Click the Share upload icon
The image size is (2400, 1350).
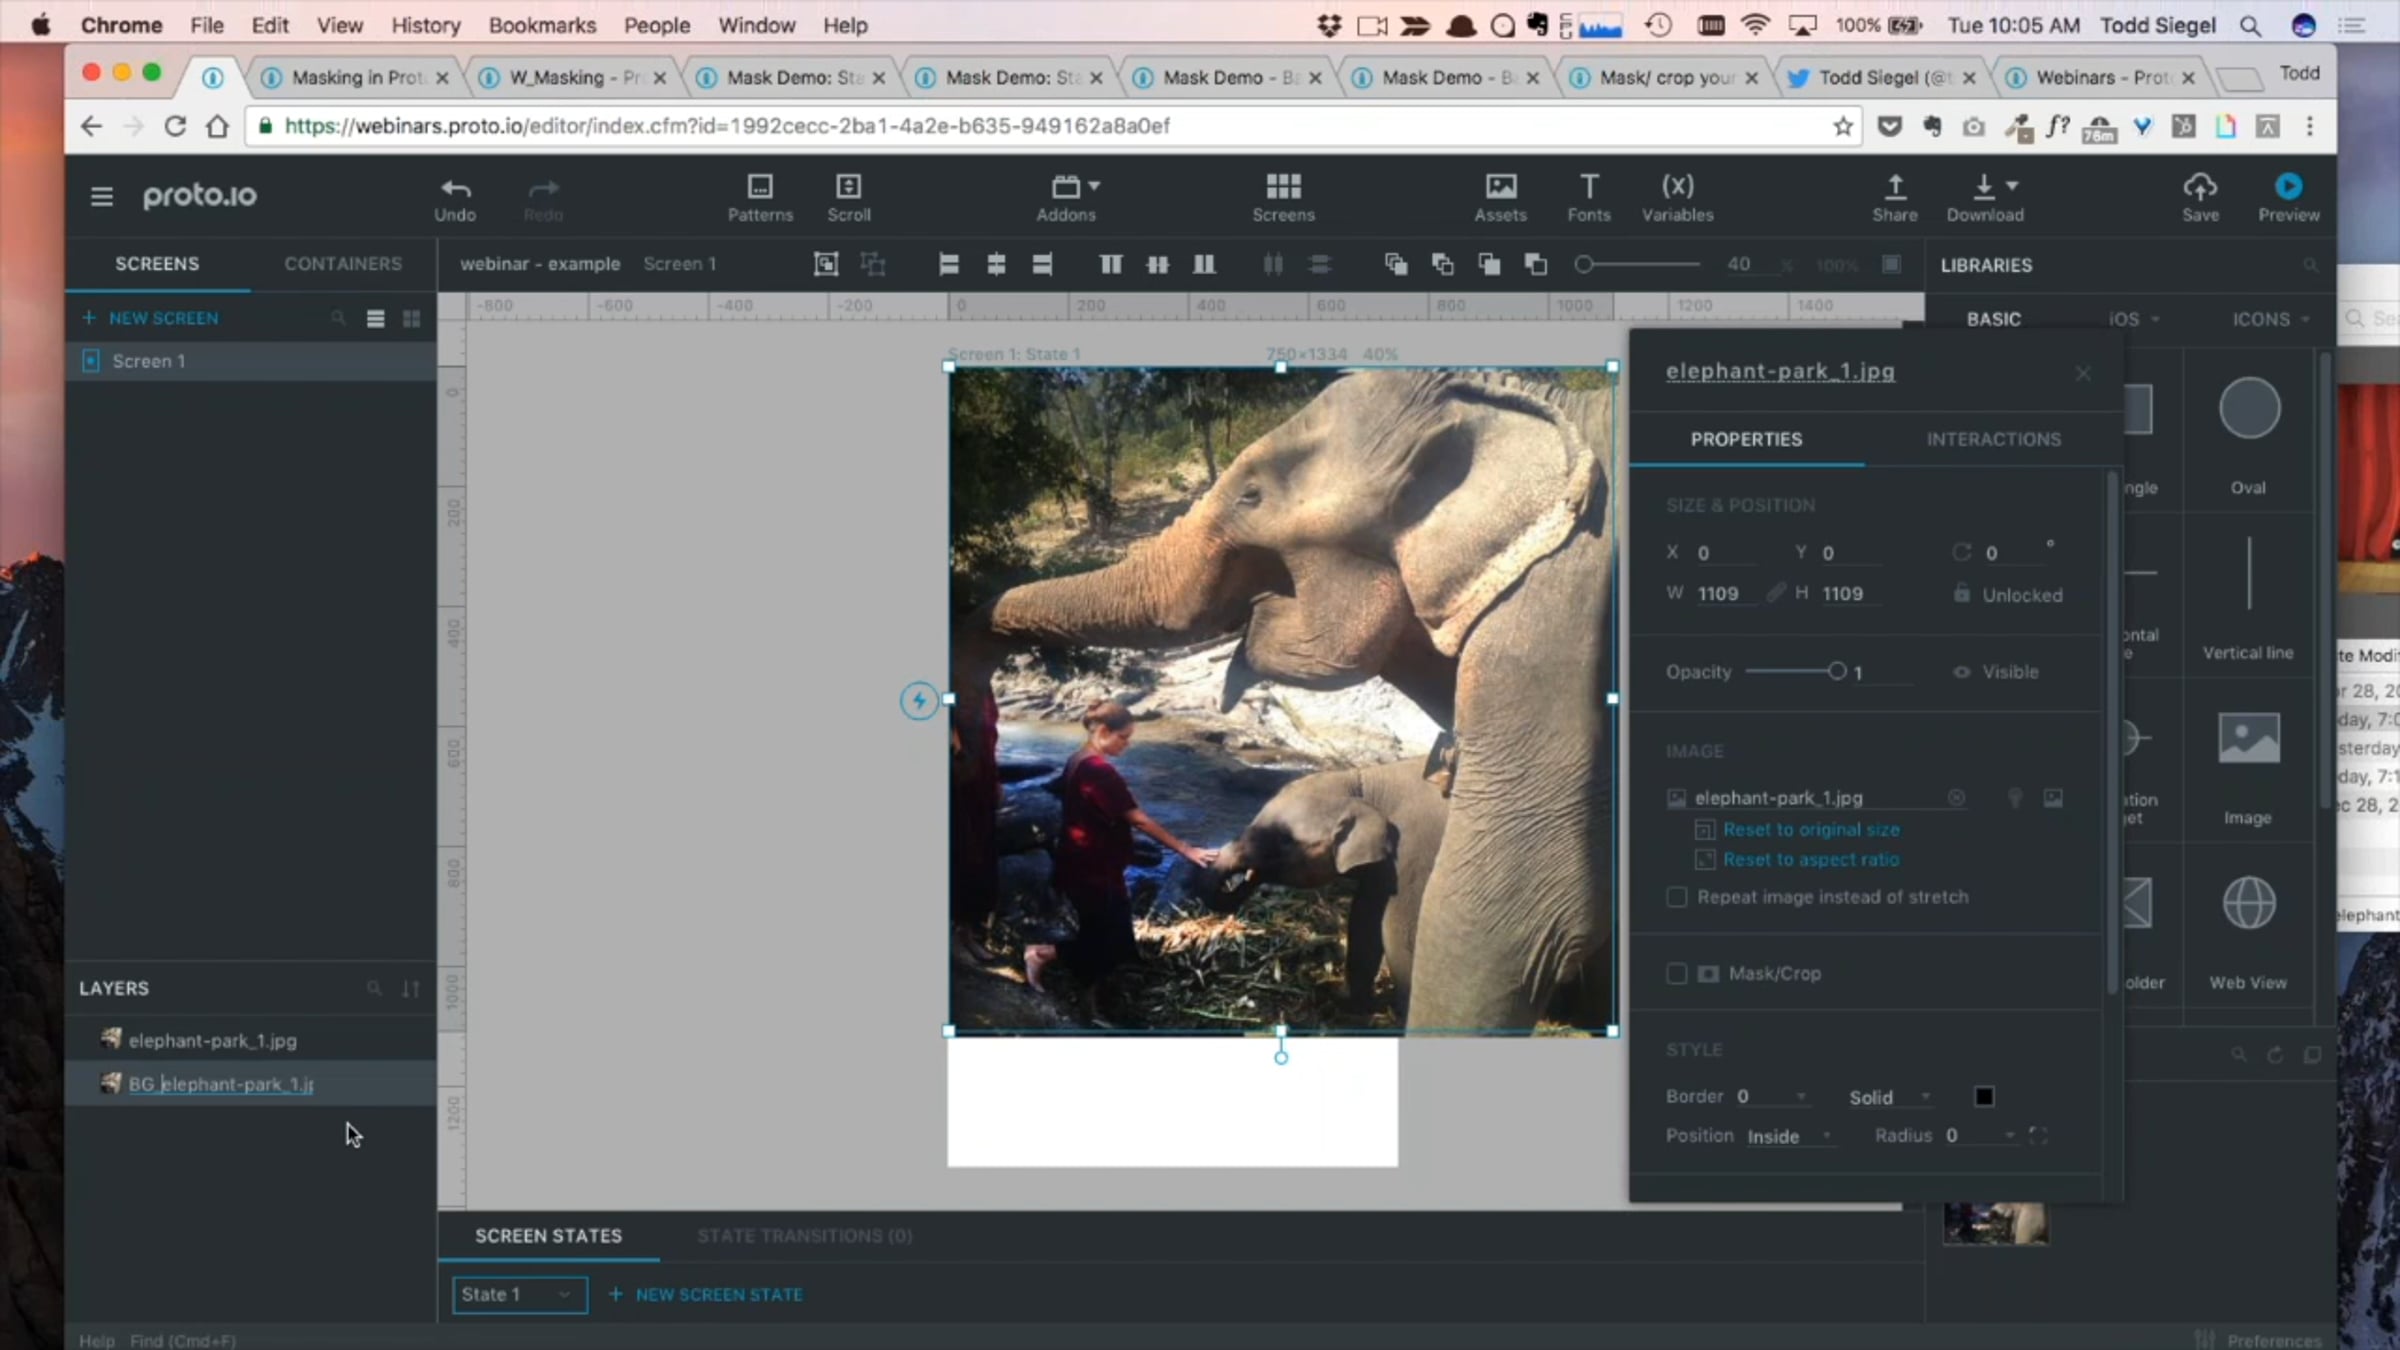coord(1894,188)
